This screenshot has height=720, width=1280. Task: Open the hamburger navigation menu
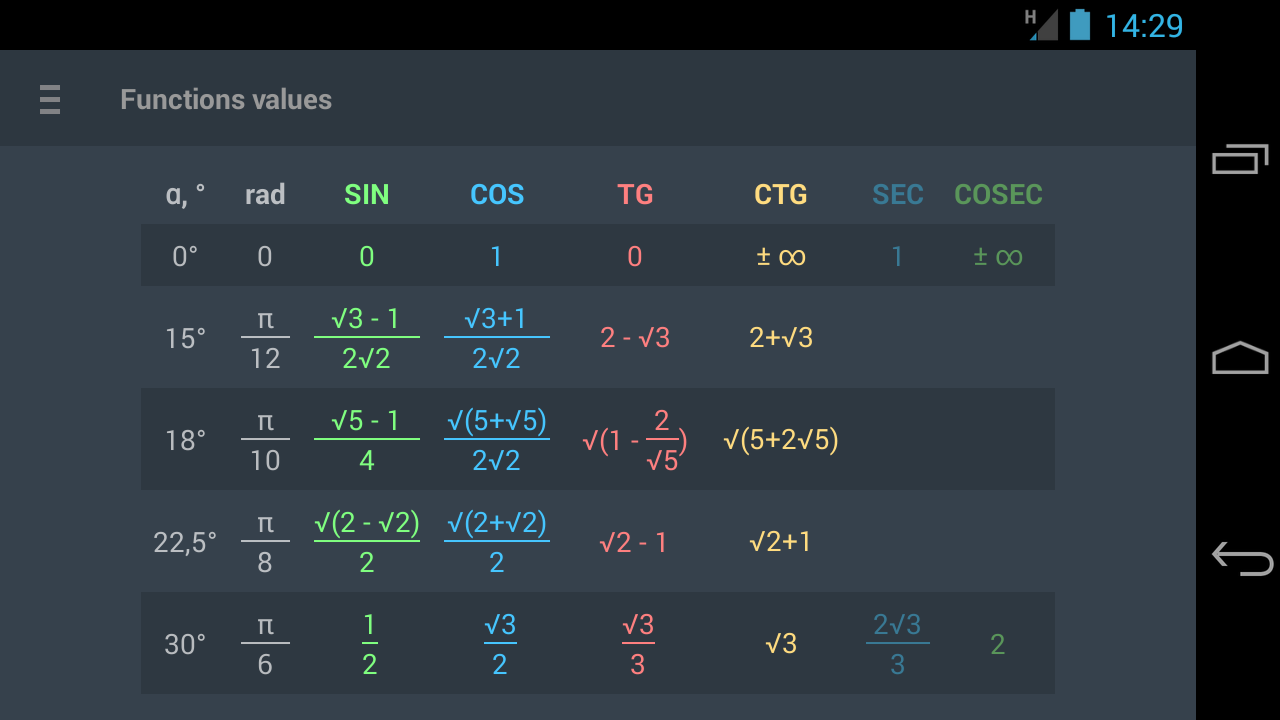point(50,100)
